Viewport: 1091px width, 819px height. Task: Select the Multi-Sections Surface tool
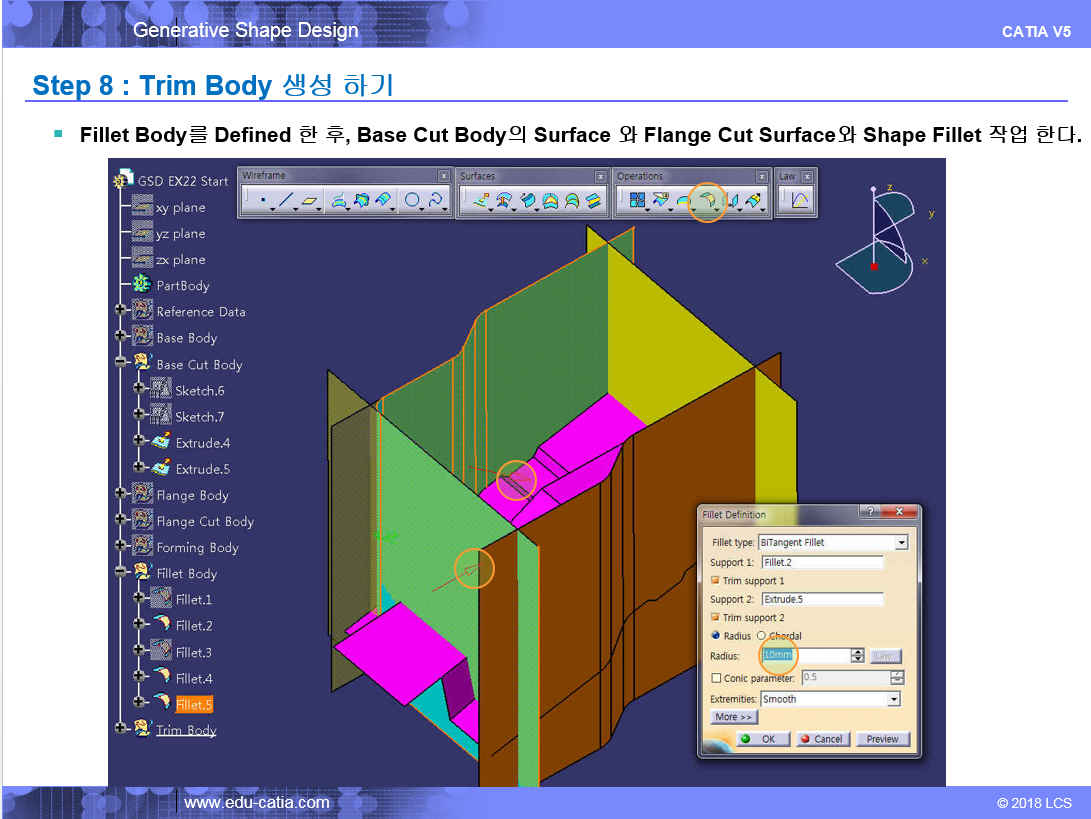(572, 200)
